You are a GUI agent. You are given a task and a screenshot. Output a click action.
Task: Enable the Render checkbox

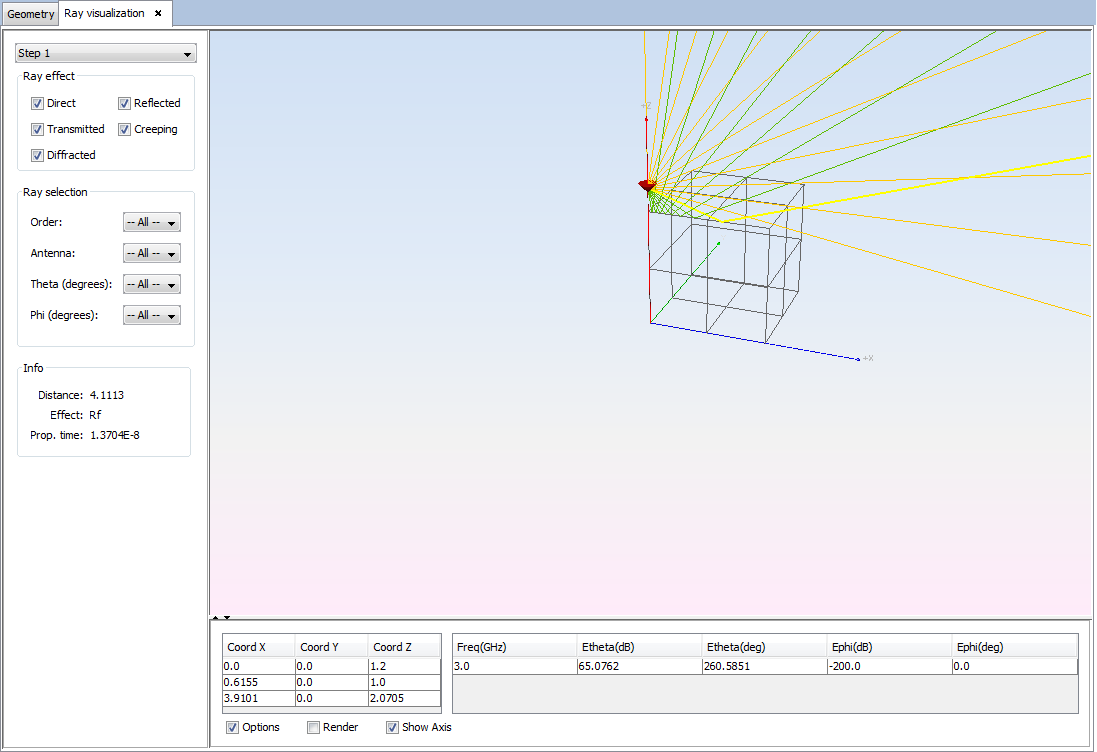(x=313, y=727)
